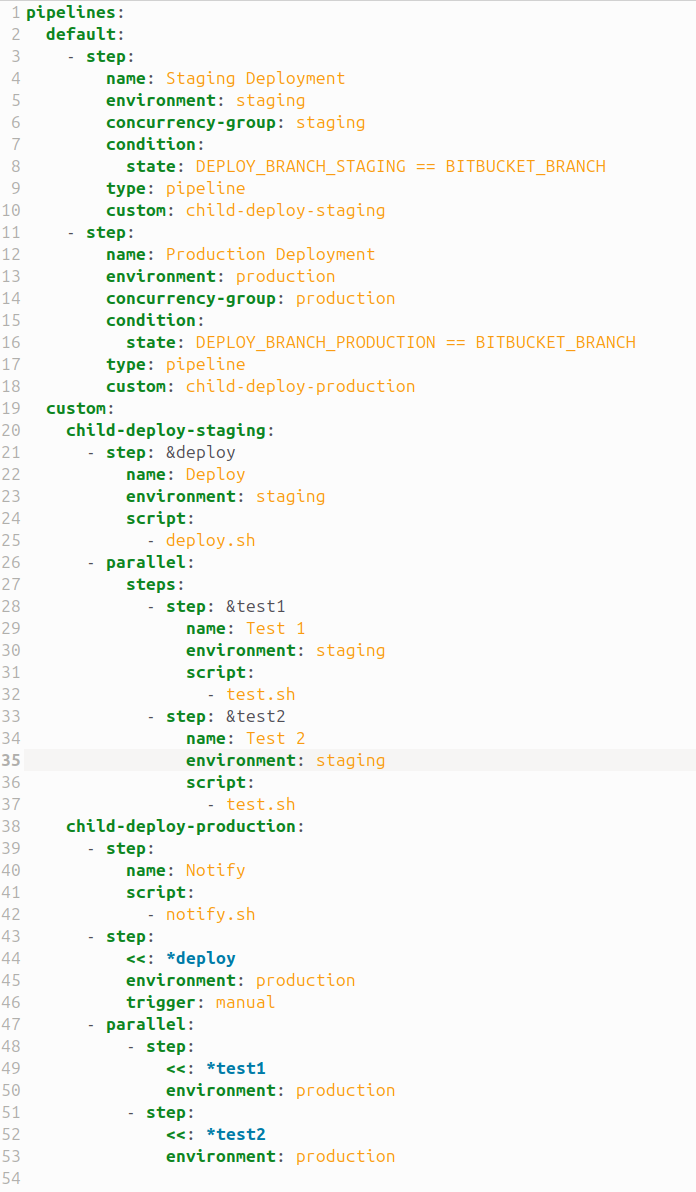Click the 'pipeline' type value on line 9

(x=206, y=189)
